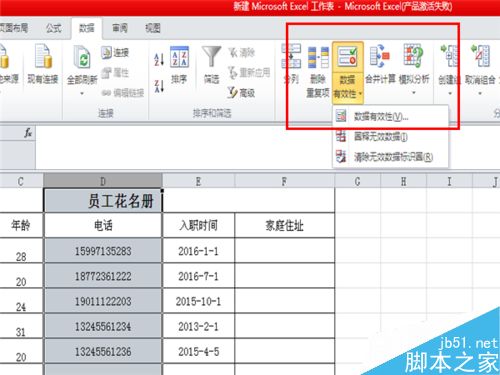Select the 员工花名册 title cell
Image resolution: width=500 pixels, height=375 pixels.
[103, 201]
